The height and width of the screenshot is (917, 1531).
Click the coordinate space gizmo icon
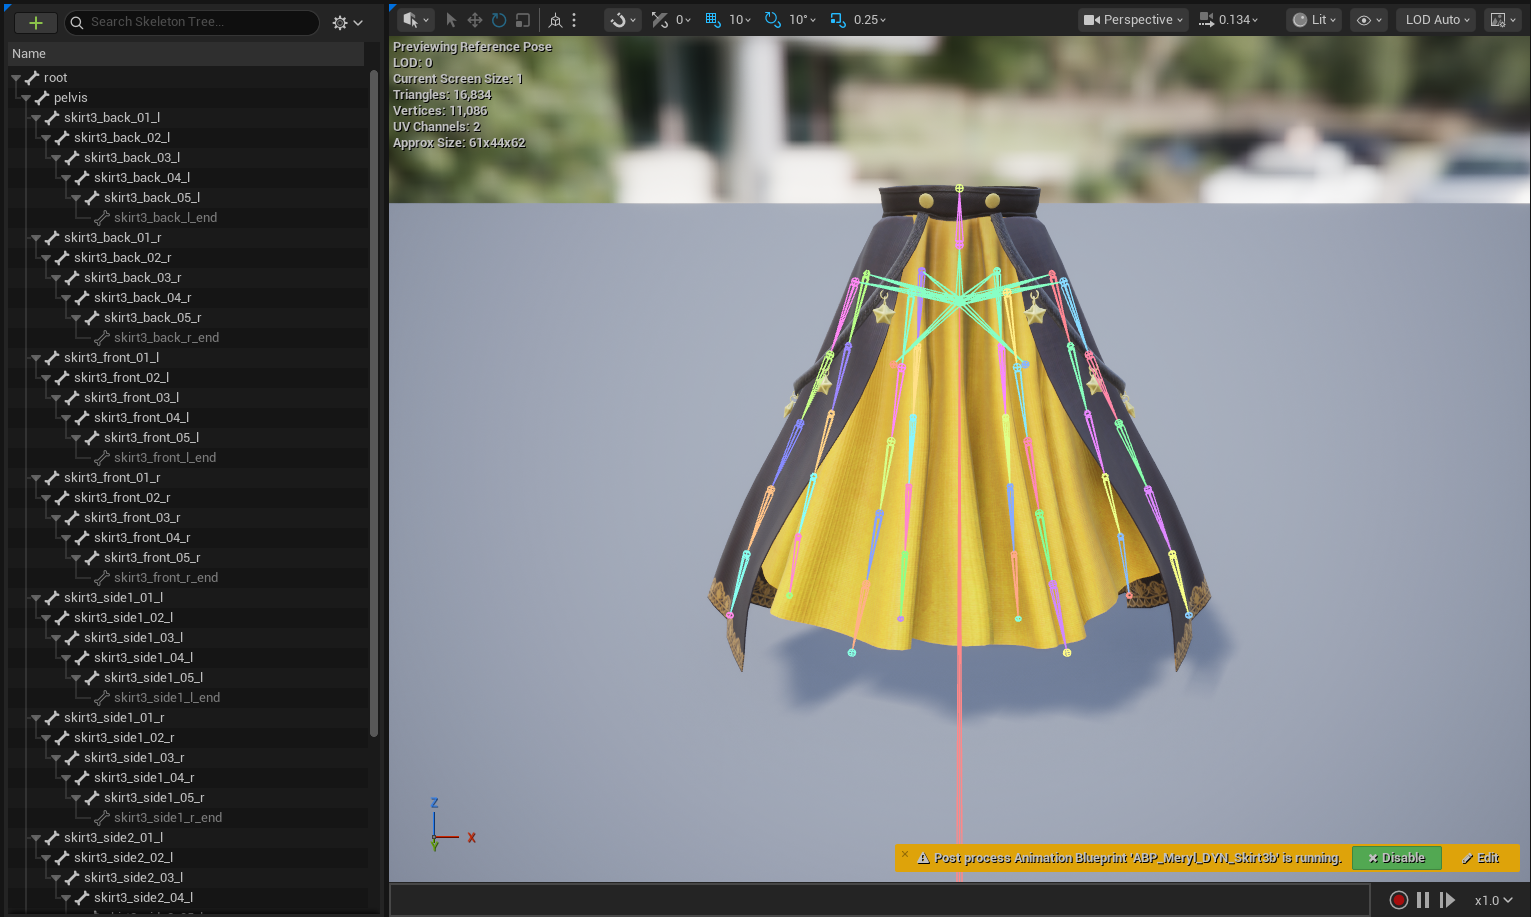click(555, 20)
